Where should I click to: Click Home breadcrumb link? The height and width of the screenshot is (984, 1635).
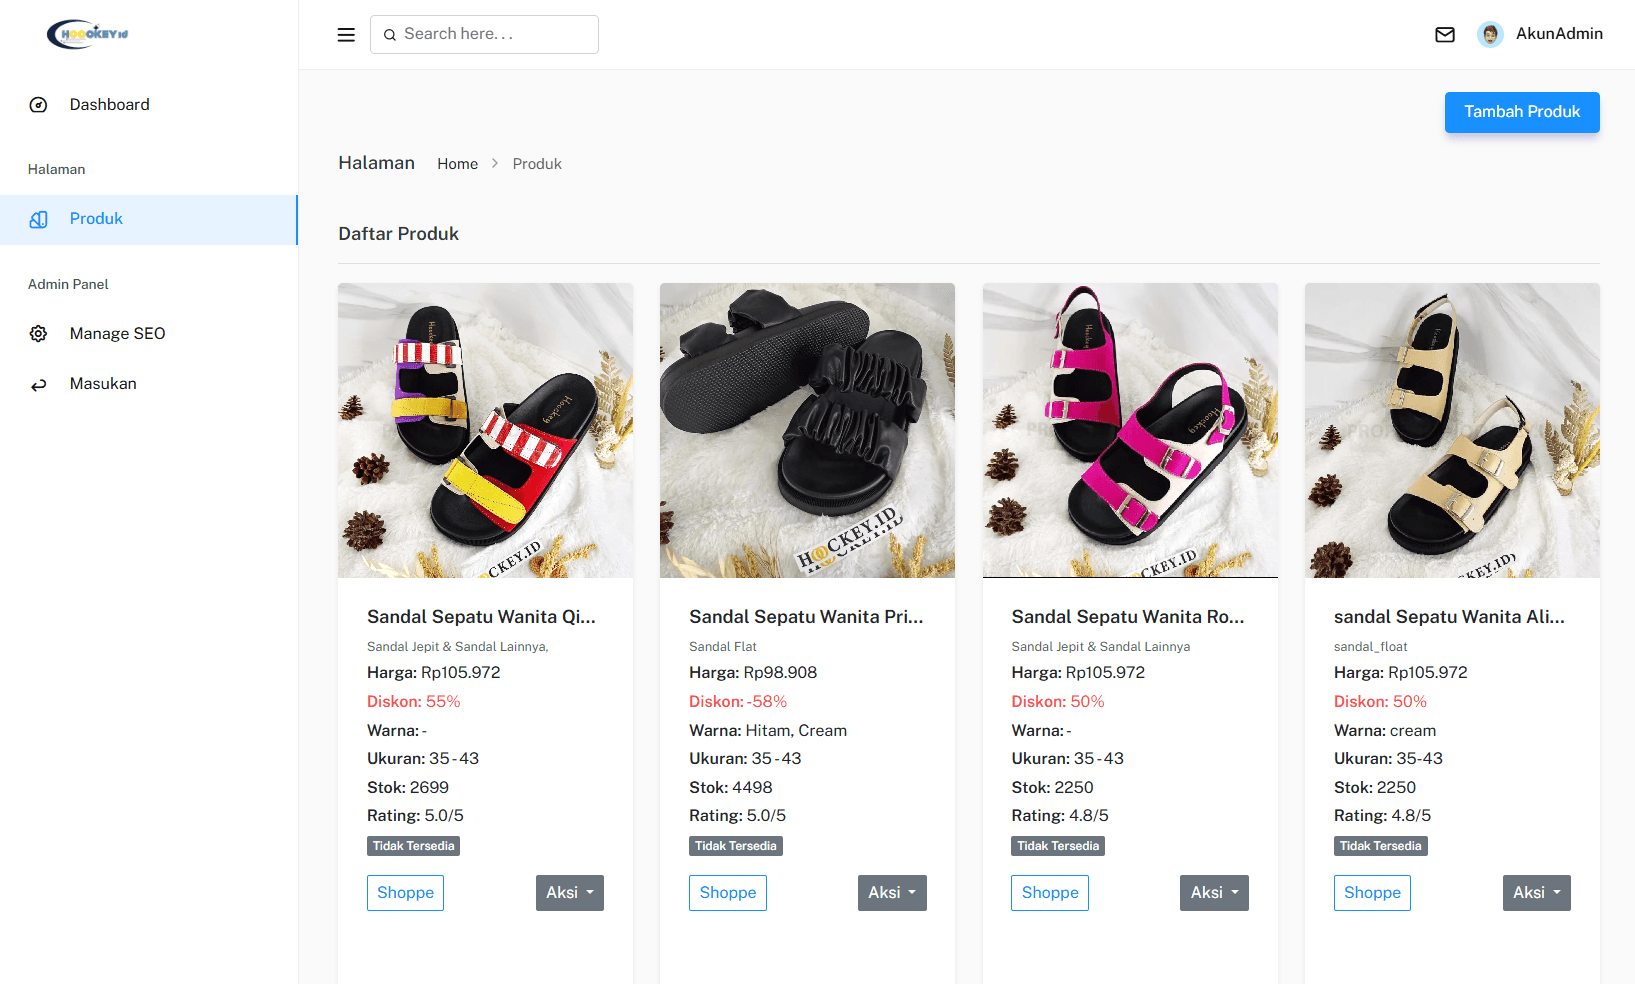[x=457, y=164]
